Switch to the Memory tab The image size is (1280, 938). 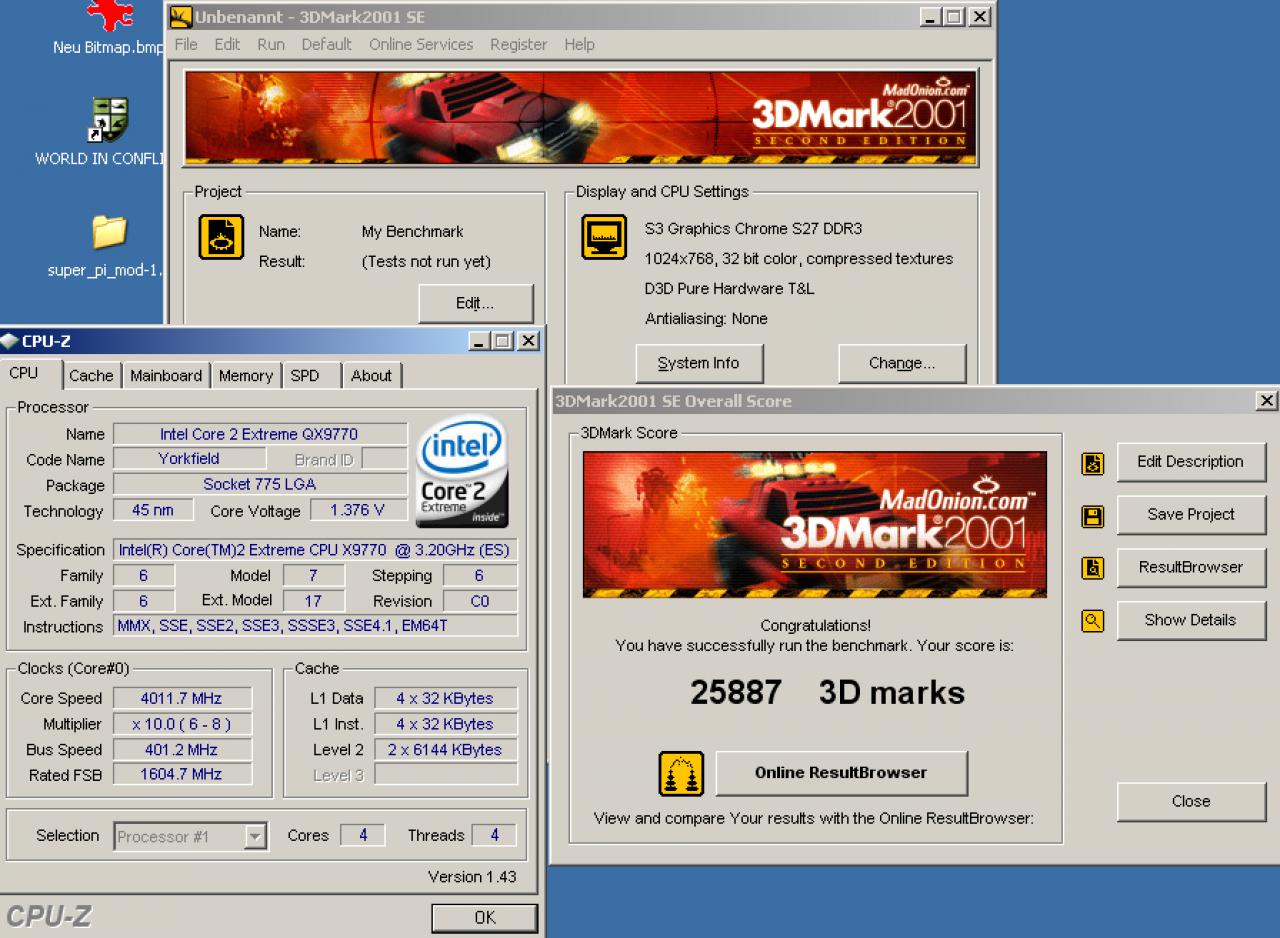(246, 376)
